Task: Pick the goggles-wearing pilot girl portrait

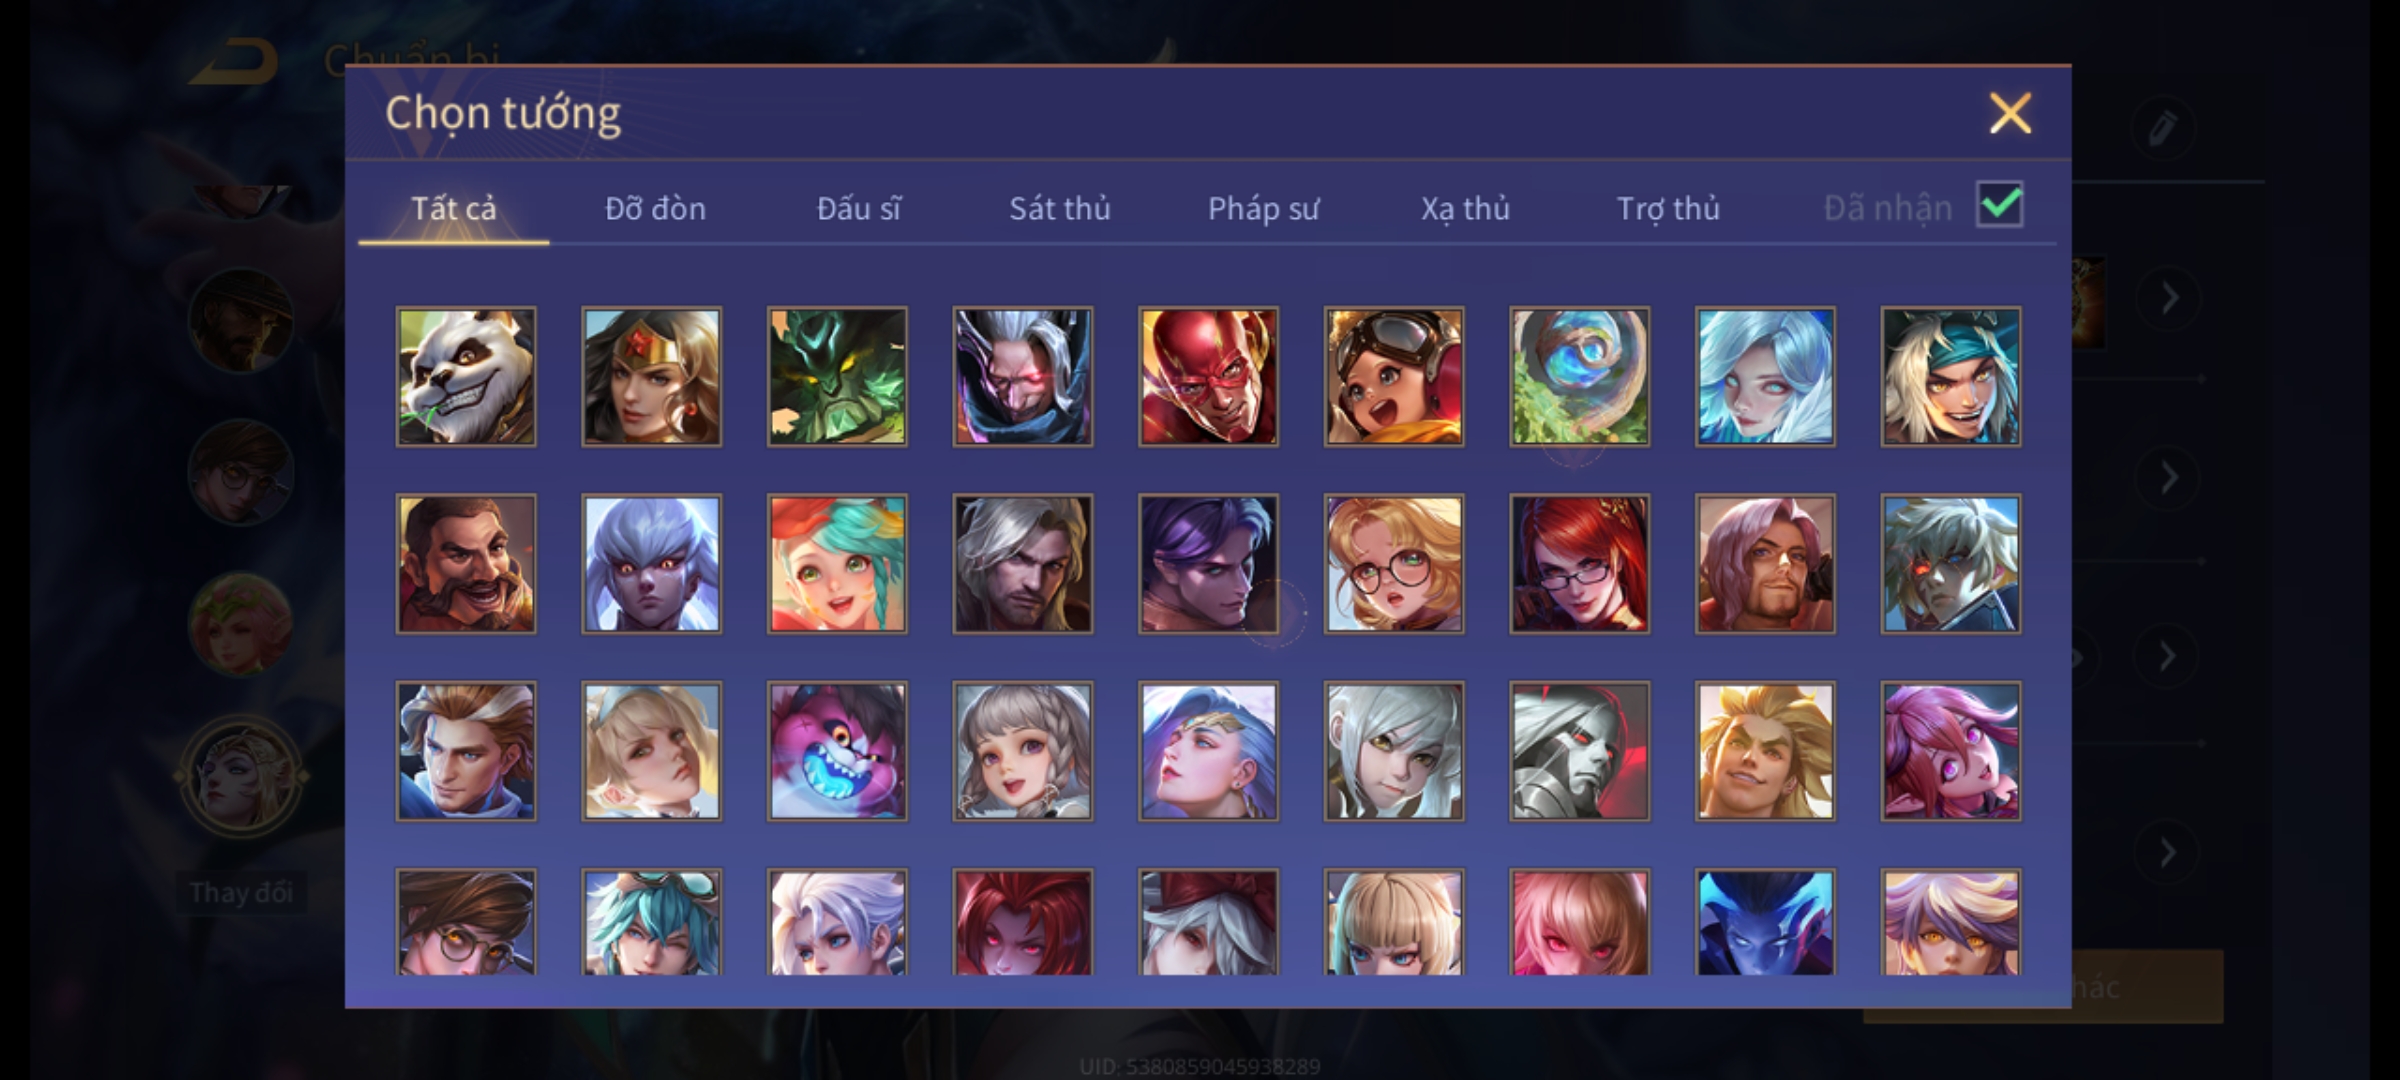Action: [1394, 376]
